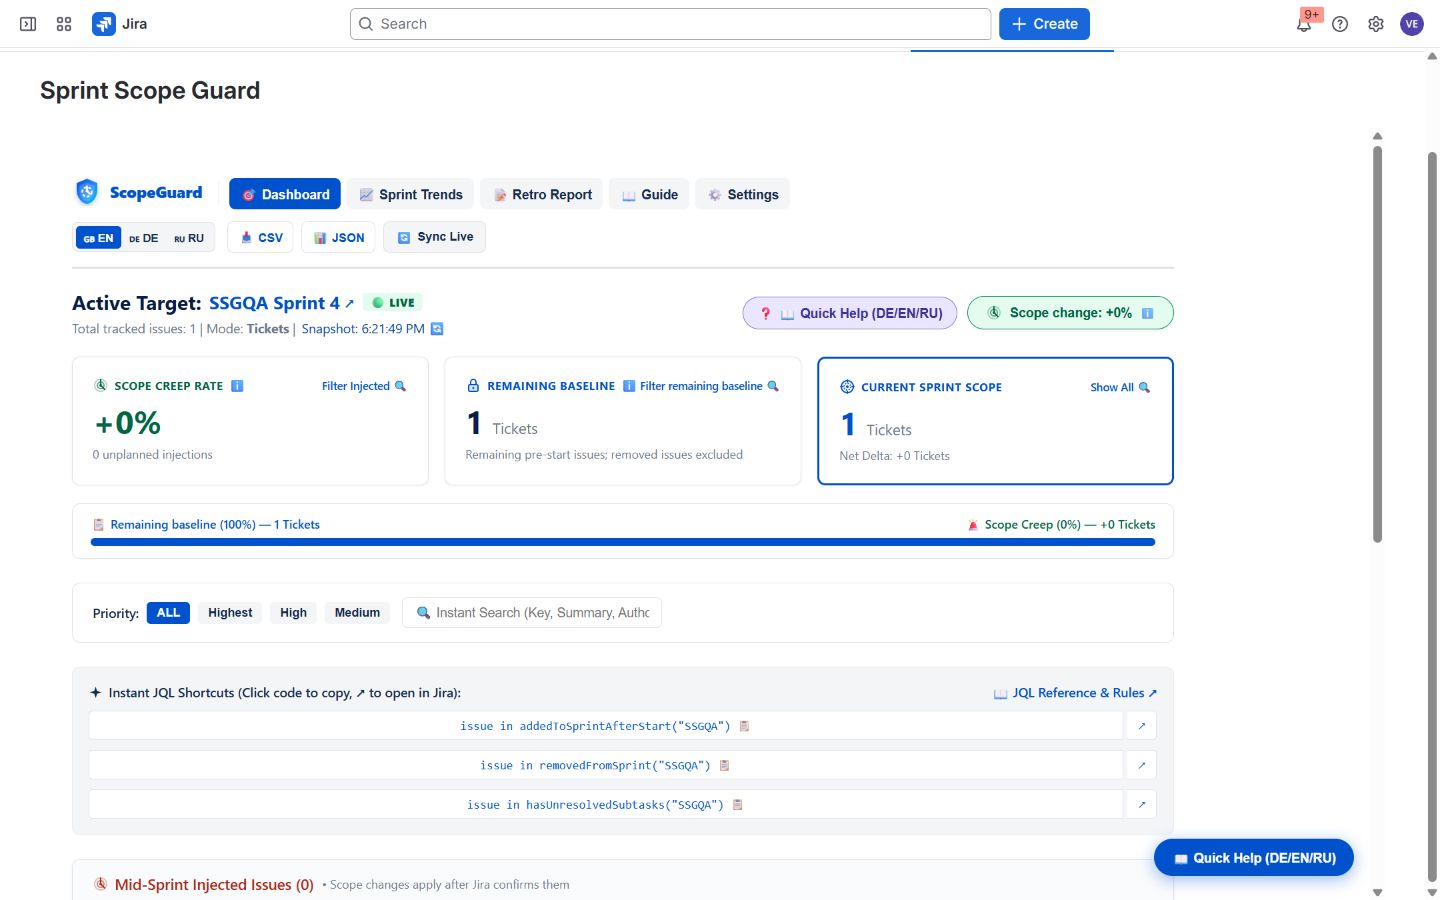Copy the removedFromSprint JQL clipboard icon
The image size is (1440, 900).
(725, 765)
